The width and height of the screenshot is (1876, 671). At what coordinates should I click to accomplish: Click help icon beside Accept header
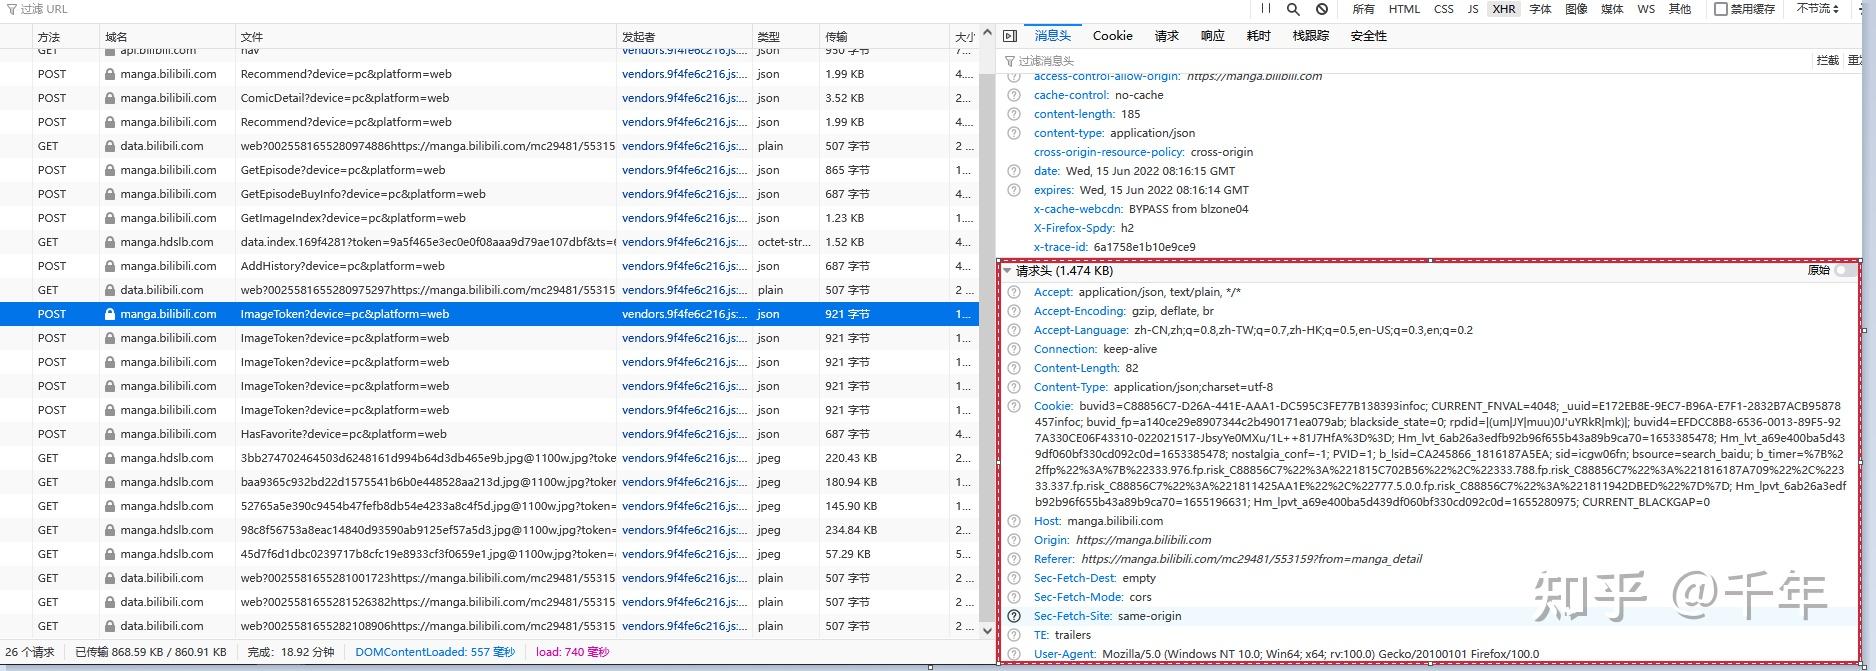coord(1014,292)
